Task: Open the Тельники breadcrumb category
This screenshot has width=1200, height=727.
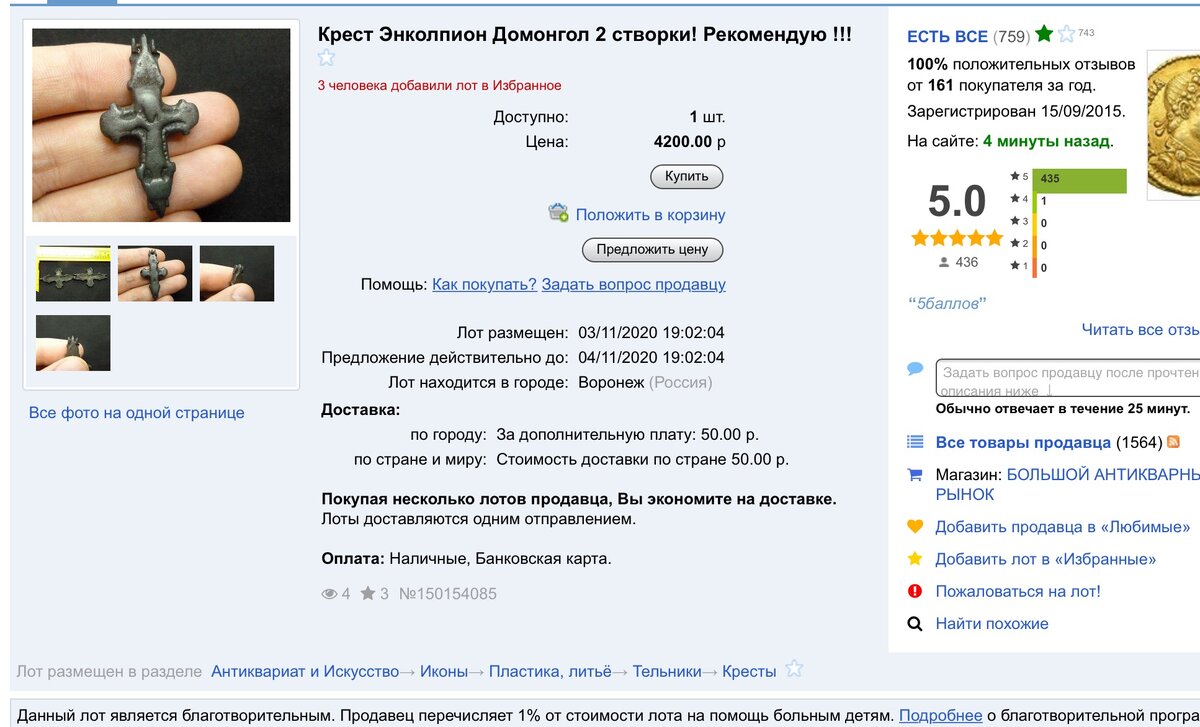Action: (667, 672)
